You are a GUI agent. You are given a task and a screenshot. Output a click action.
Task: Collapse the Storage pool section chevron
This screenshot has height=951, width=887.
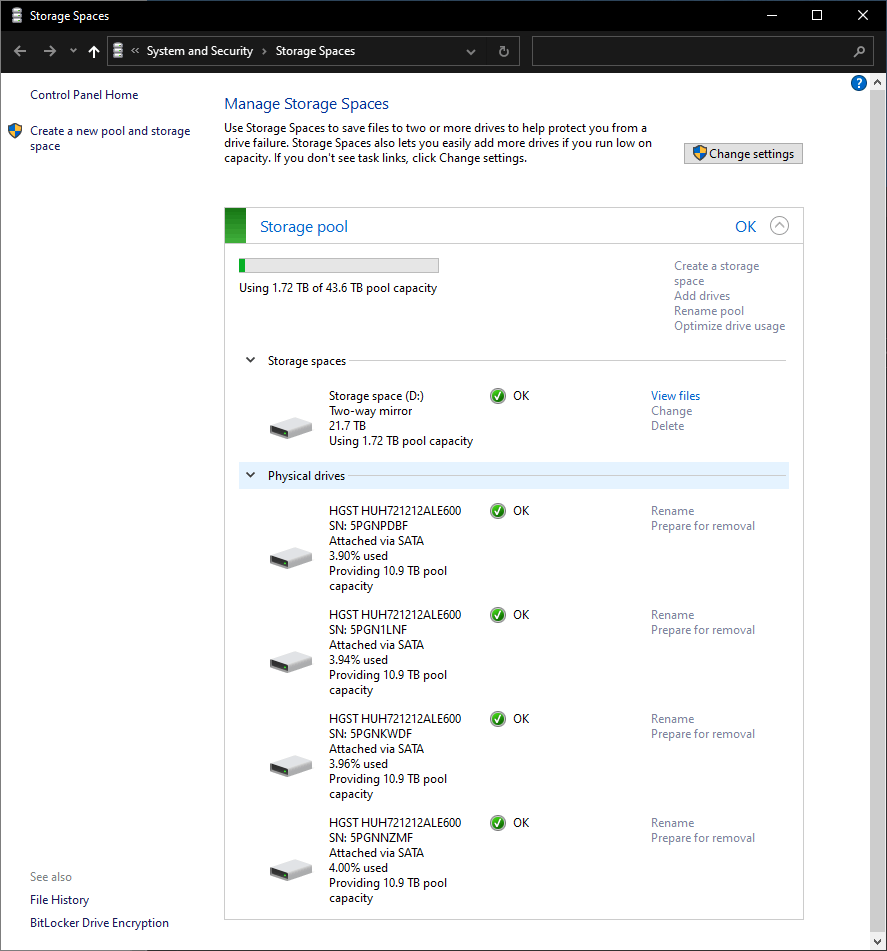coord(779,226)
